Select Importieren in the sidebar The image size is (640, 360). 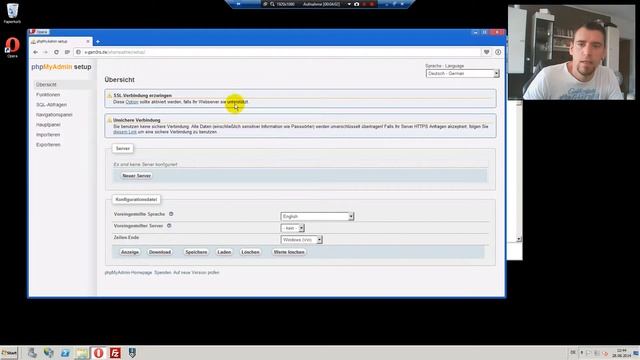(48, 135)
